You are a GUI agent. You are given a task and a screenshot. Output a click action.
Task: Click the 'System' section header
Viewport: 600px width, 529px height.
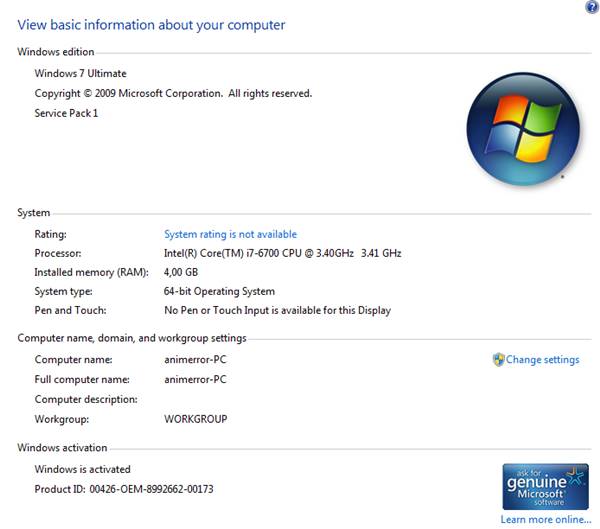[33, 213]
